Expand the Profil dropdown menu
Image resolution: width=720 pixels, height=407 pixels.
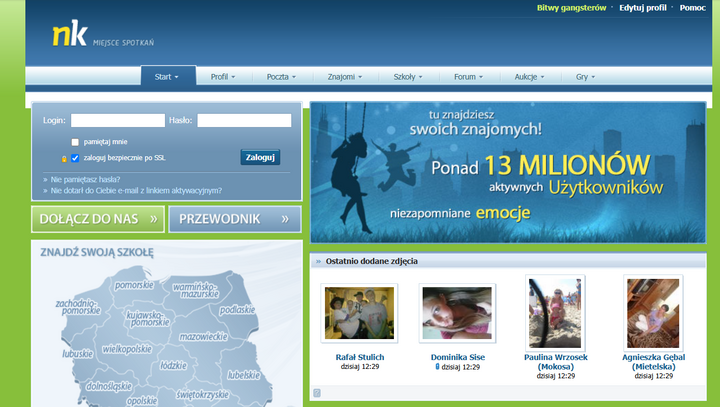tap(223, 77)
